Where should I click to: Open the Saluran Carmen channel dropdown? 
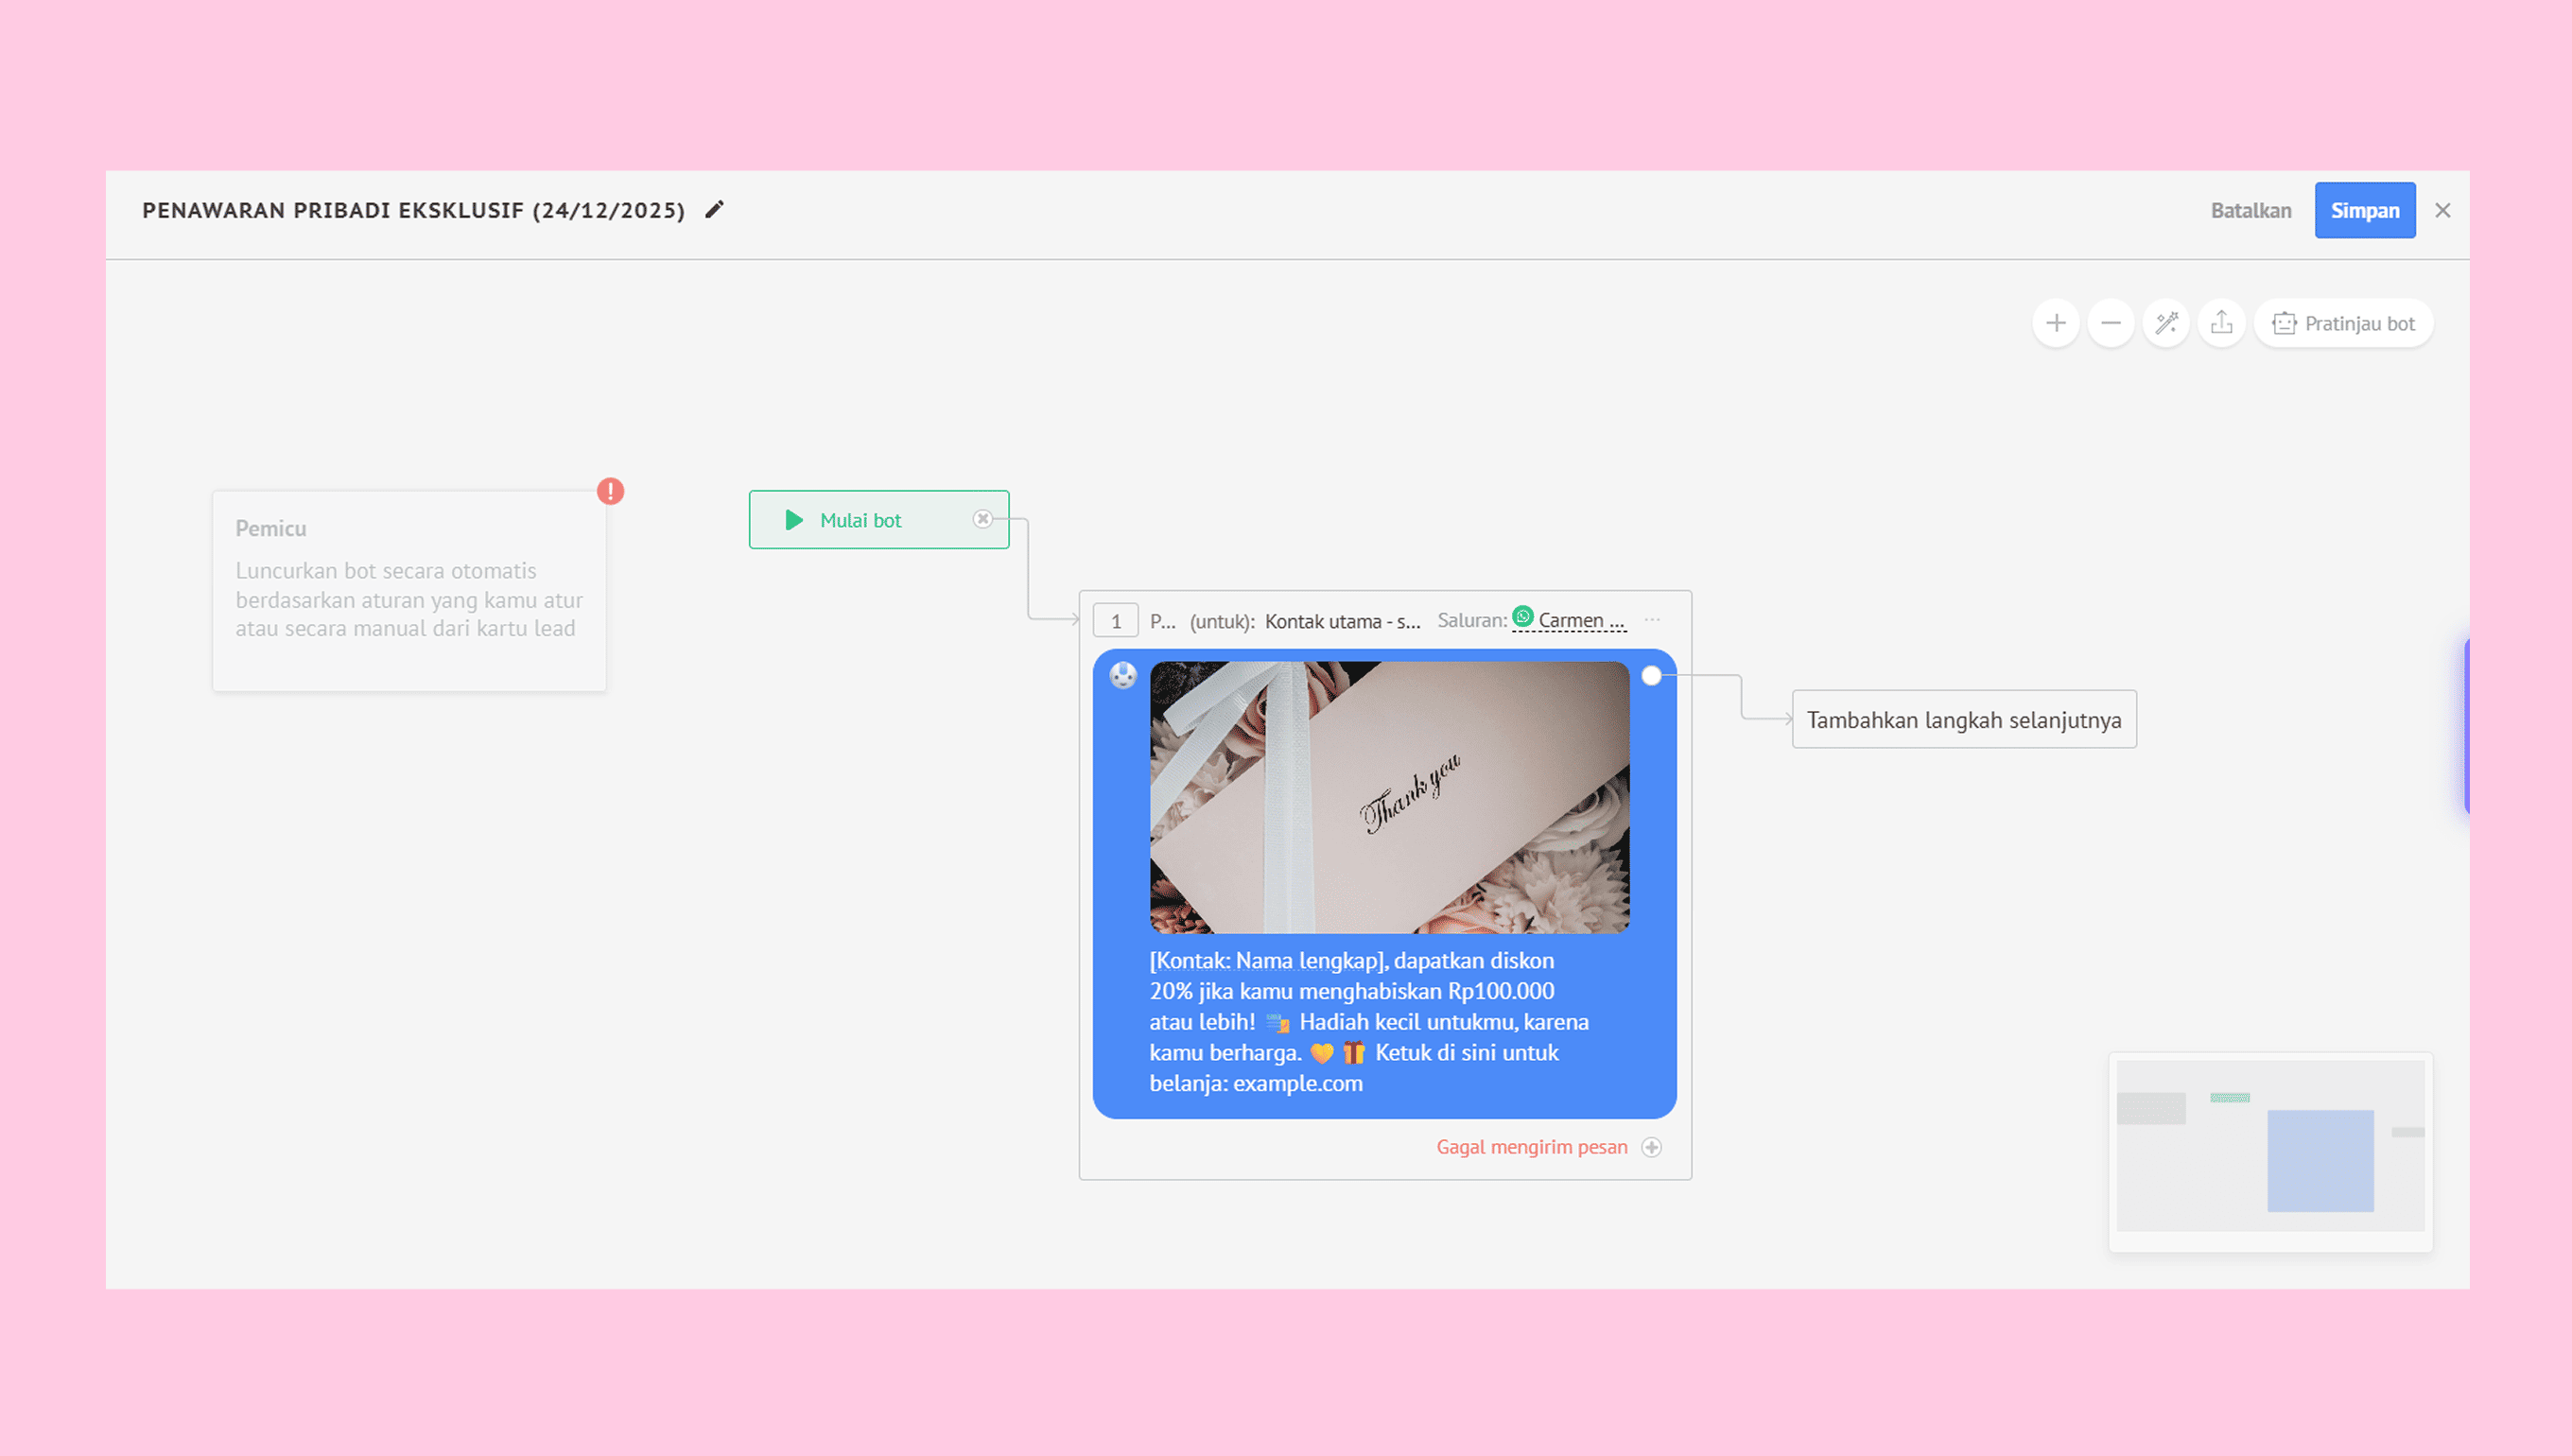coord(1580,621)
